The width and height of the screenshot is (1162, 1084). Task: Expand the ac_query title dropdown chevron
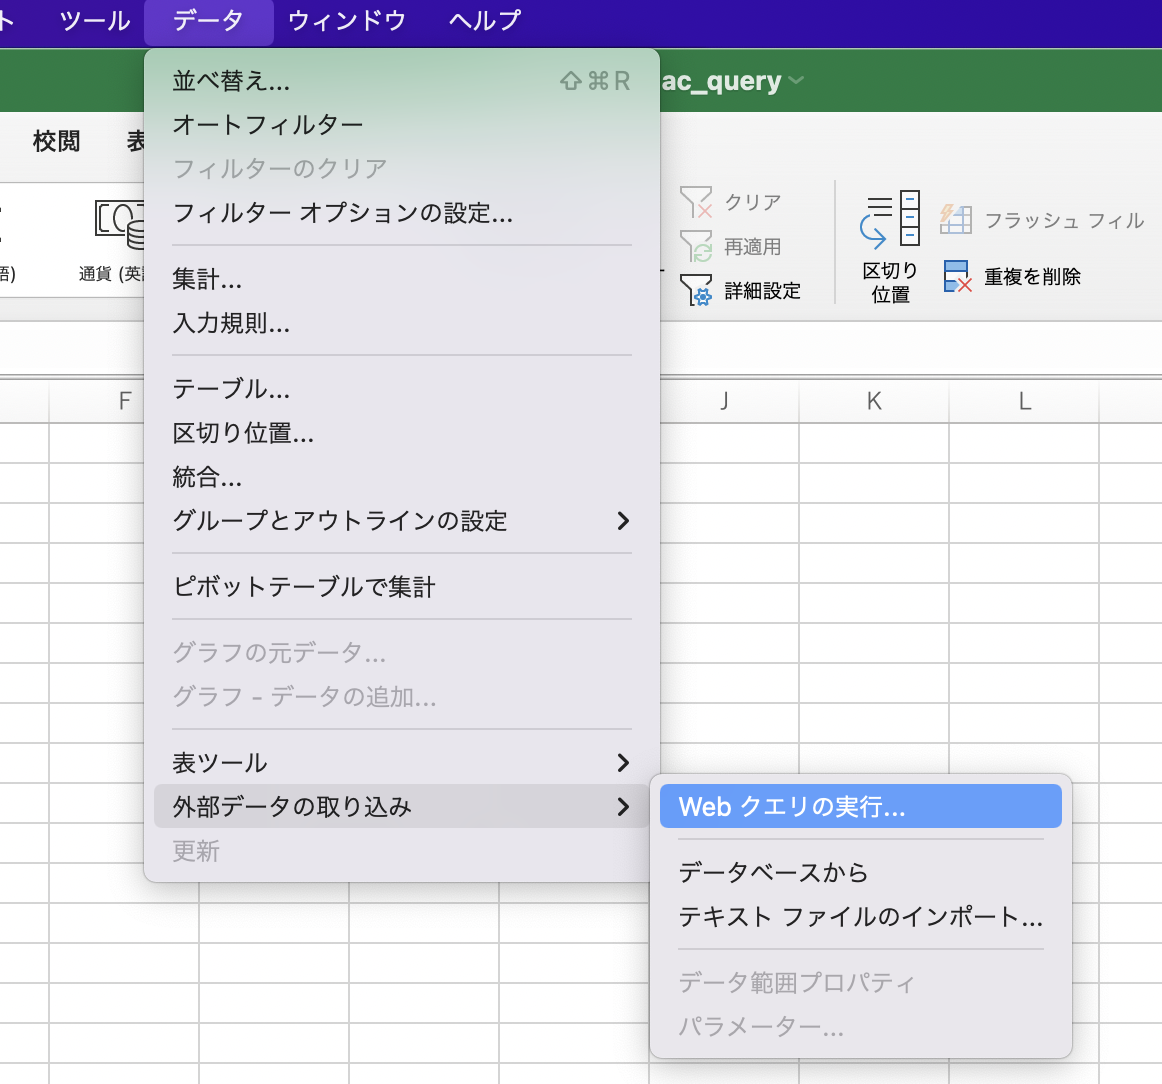click(797, 80)
